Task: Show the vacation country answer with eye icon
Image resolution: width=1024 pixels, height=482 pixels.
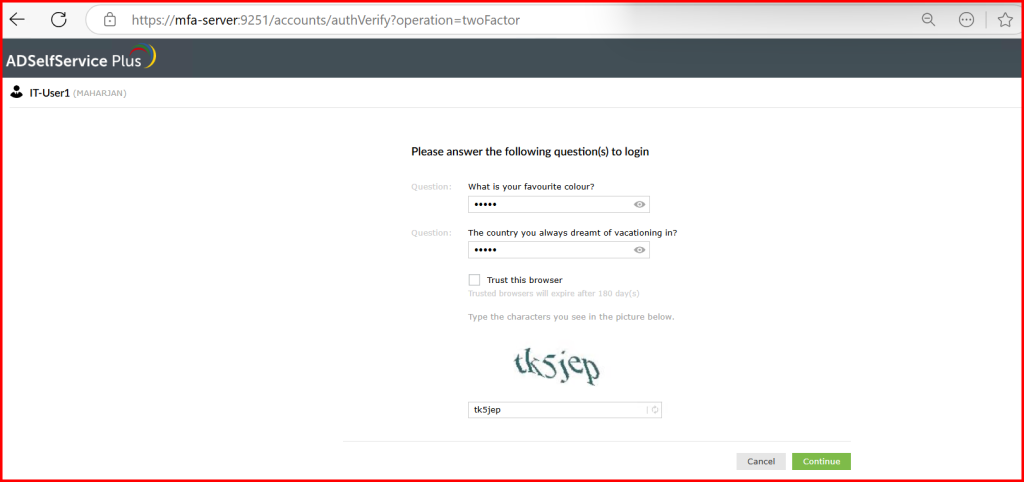Action: (639, 249)
